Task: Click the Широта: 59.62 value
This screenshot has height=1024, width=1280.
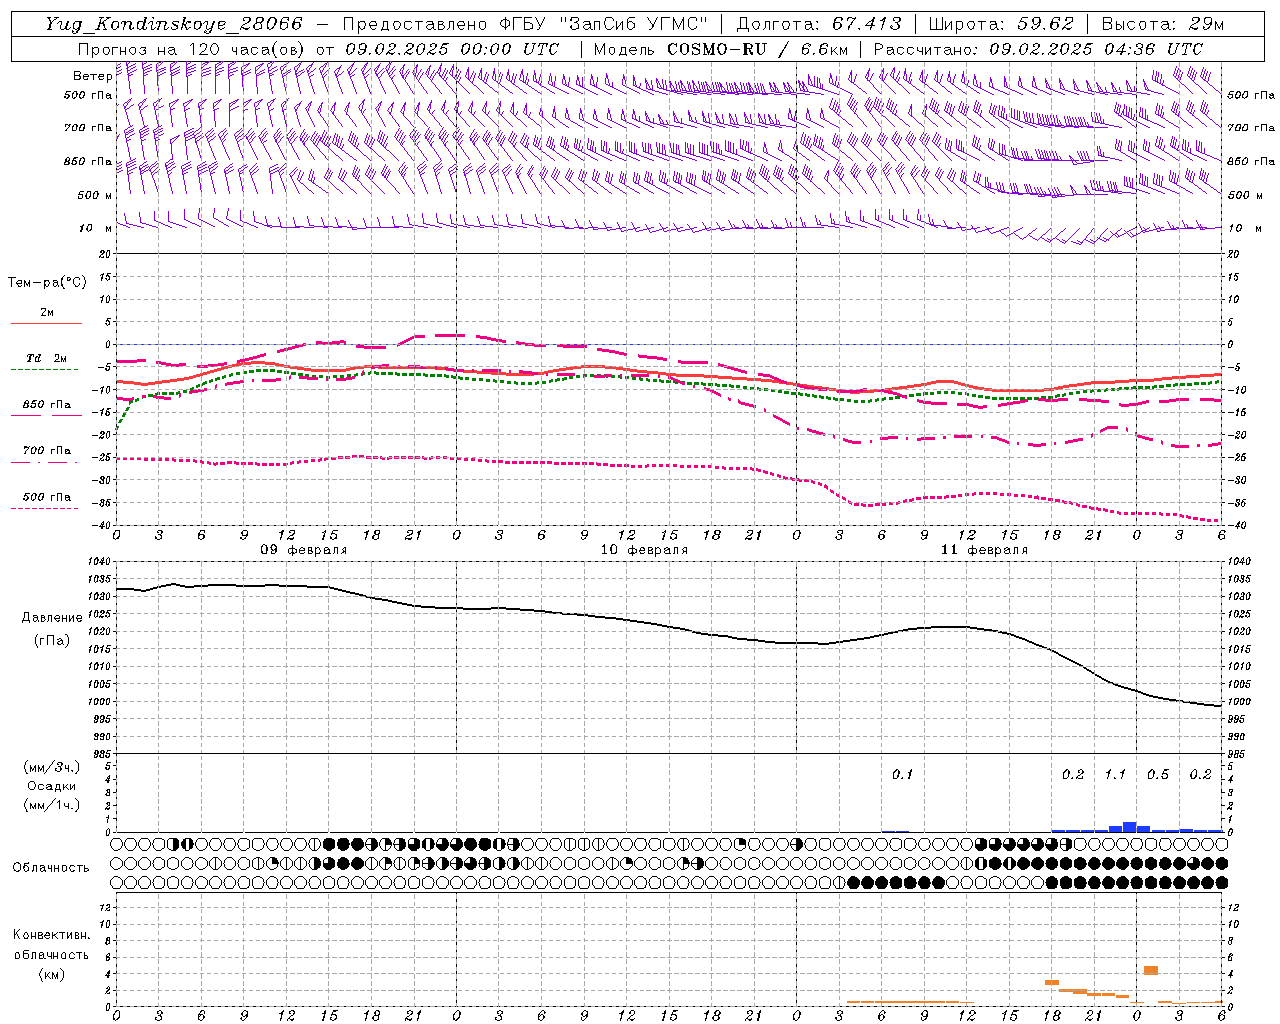Action: (1001, 24)
